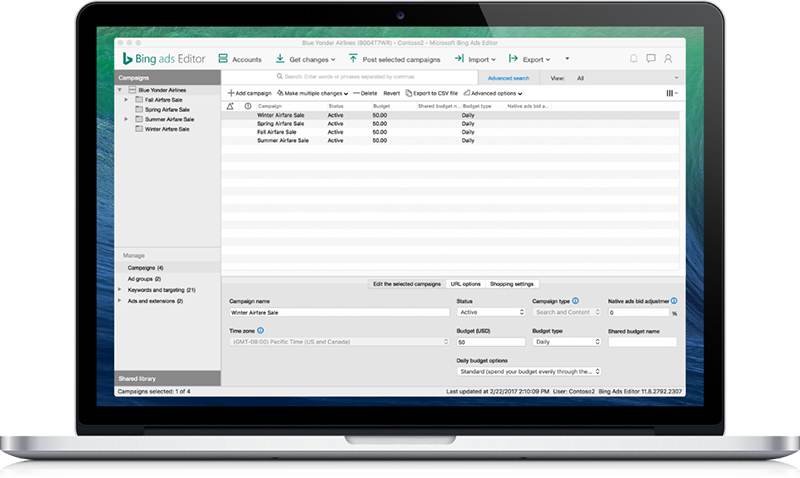
Task: Switch to URL options tab
Action: 465,284
